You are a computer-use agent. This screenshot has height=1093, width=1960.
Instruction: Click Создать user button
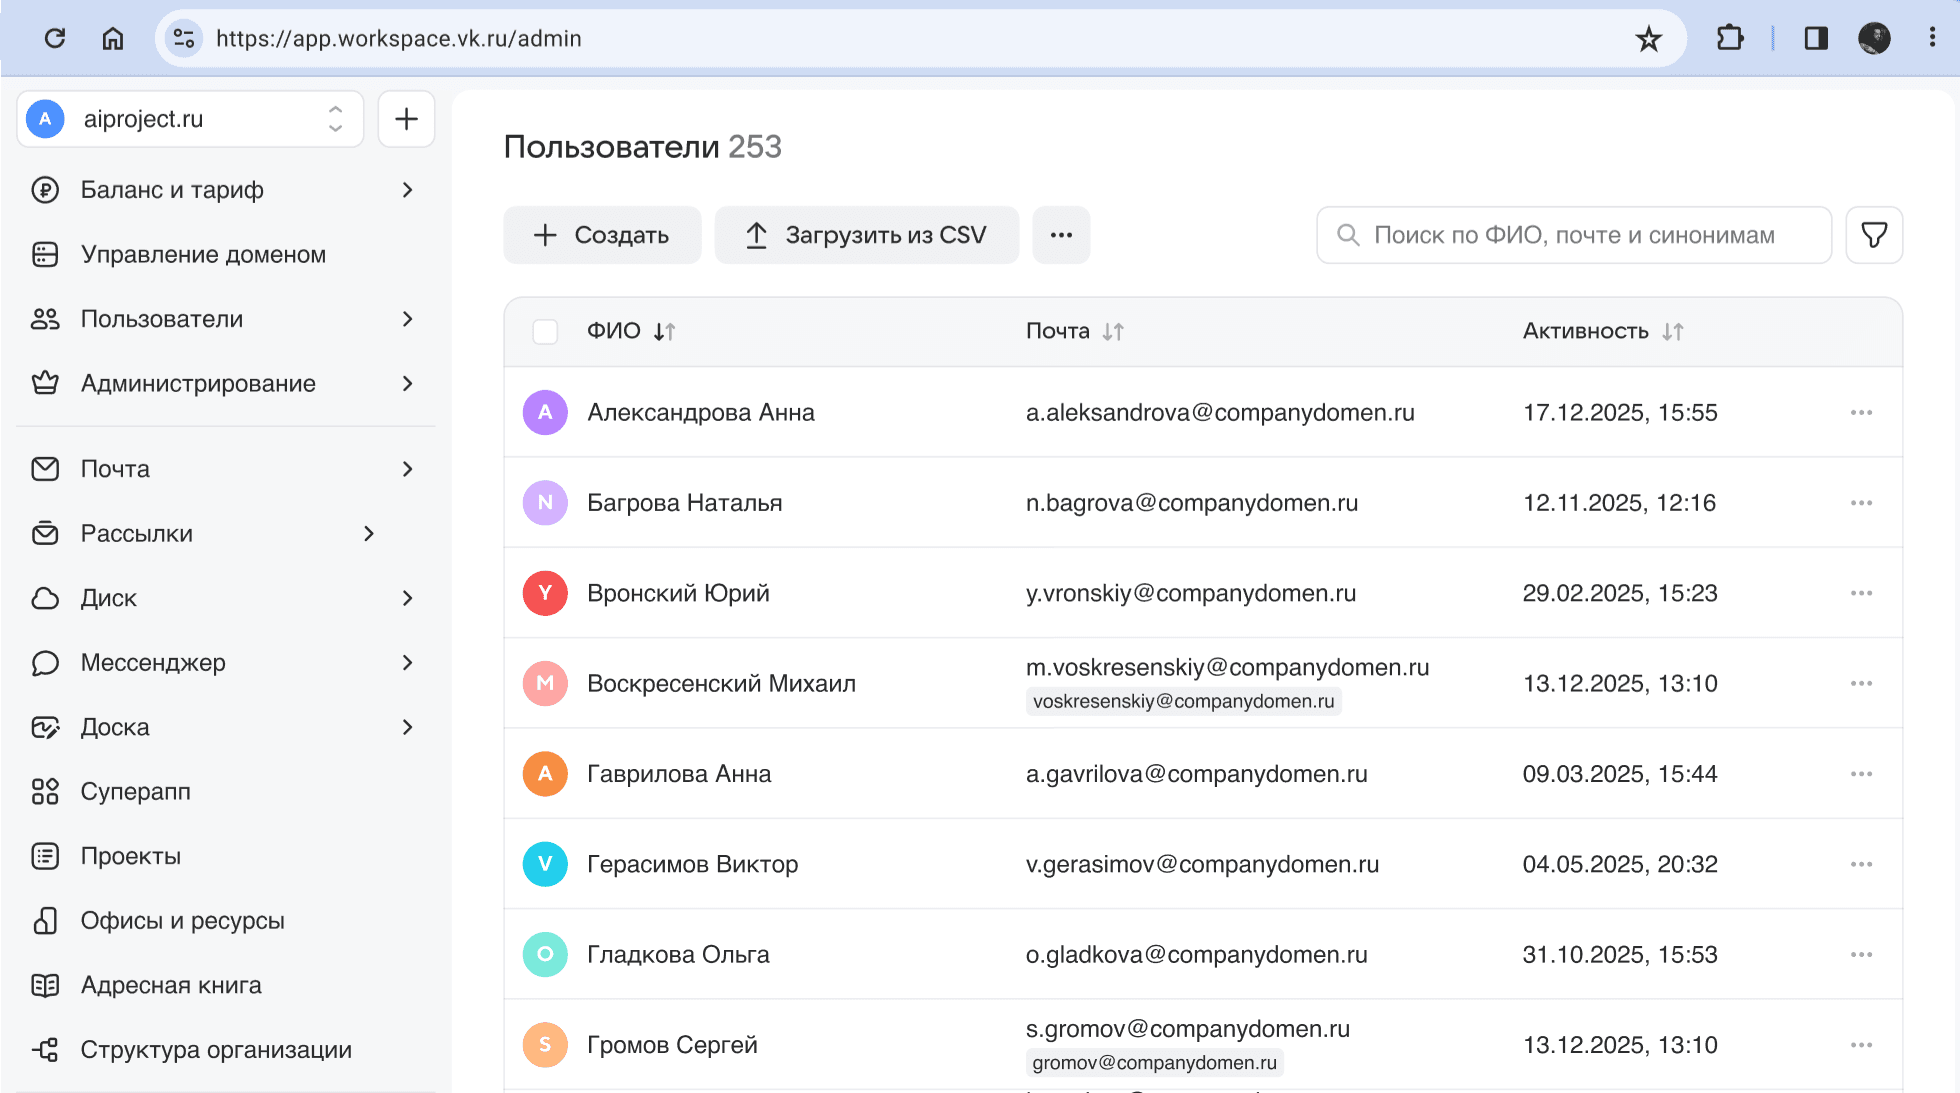click(602, 235)
